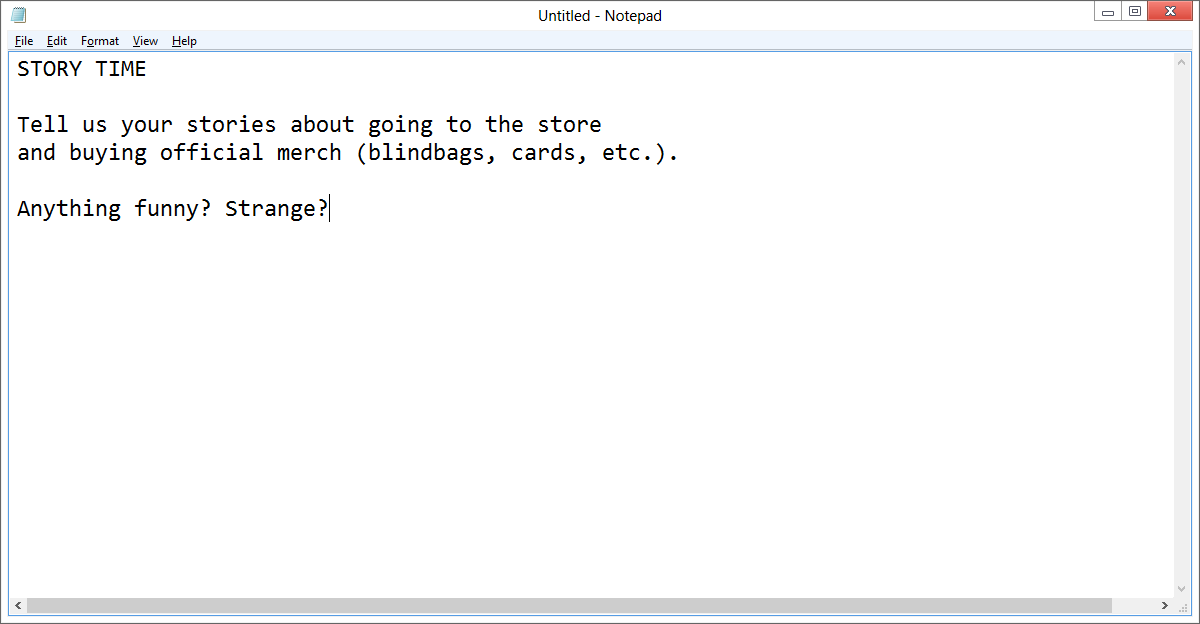
Task: Click the horizontal scrollbar thumb
Action: point(570,606)
